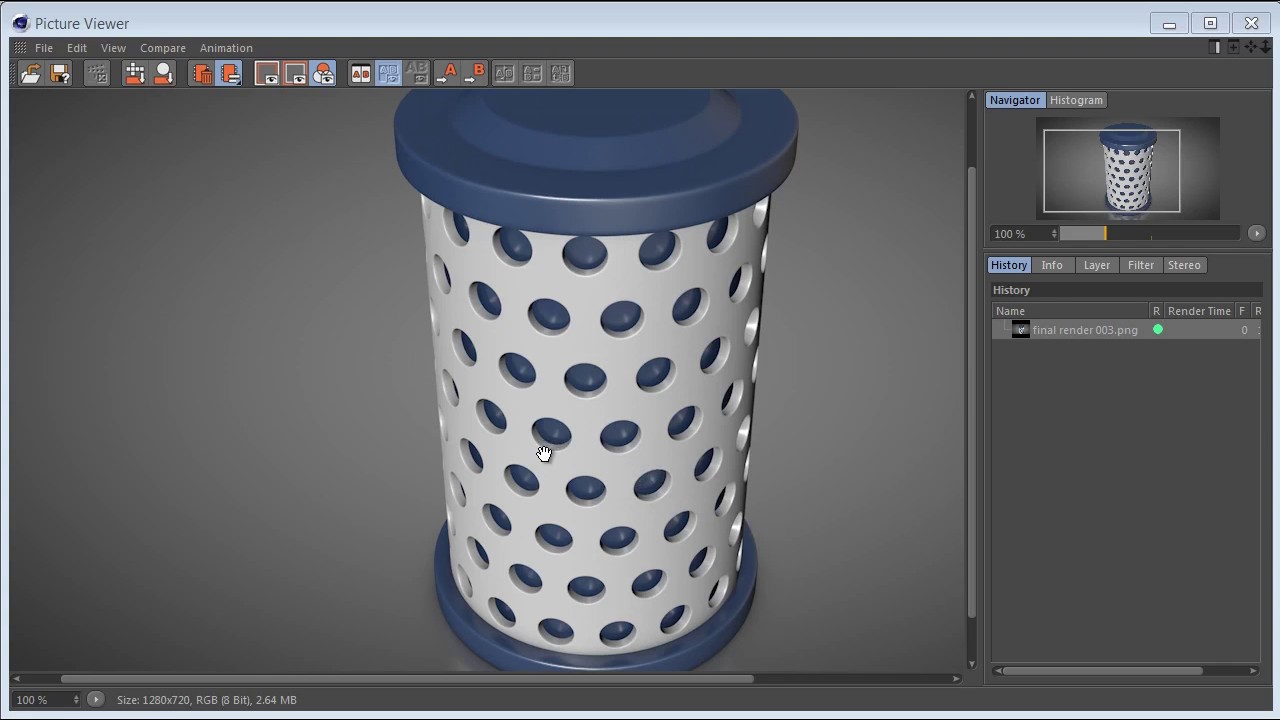Set current image as A
1280x720 pixels.
click(447, 73)
